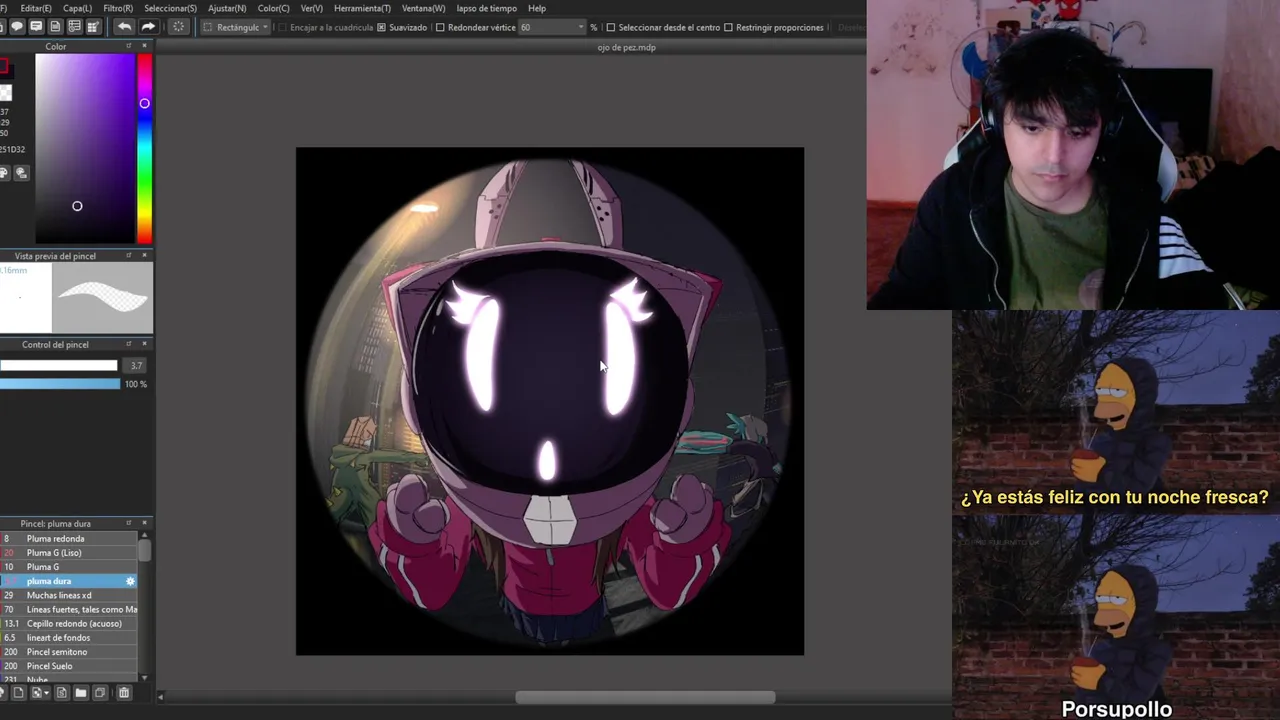Screen dimensions: 1280x720
Task: Click the add script brush icon
Action: [61, 692]
